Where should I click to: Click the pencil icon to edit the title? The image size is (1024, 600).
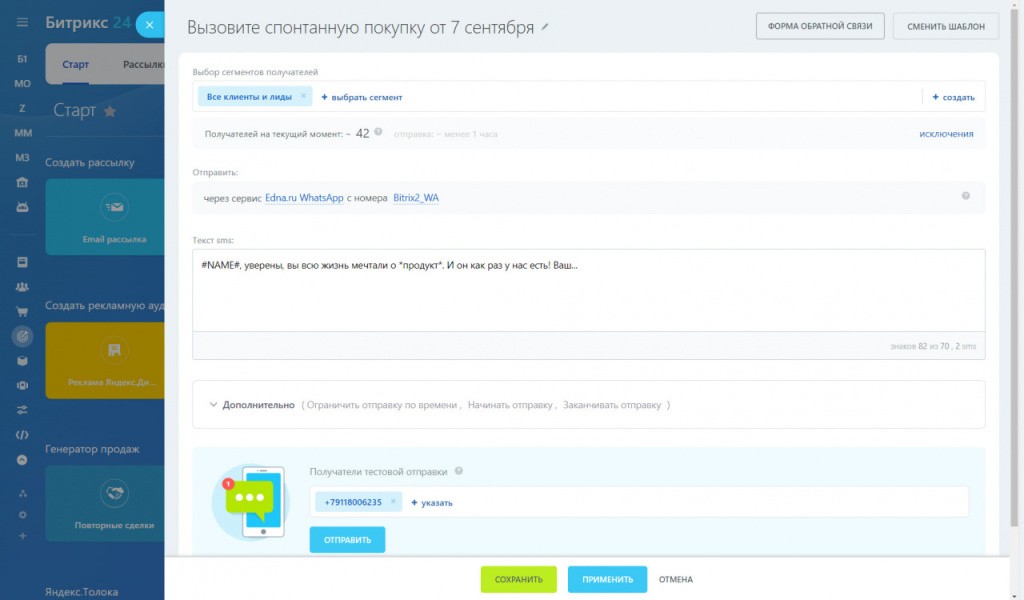pyautogui.click(x=545, y=27)
